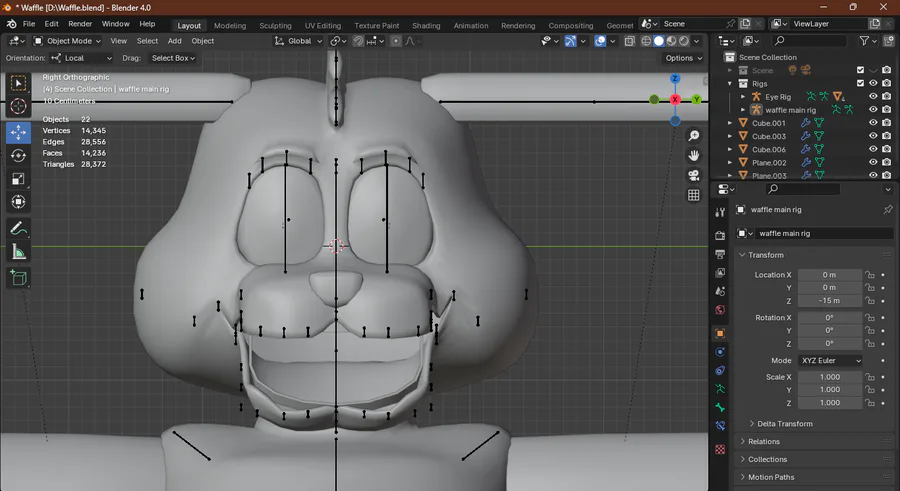This screenshot has height=491, width=900.
Task: Open the Options dropdown
Action: [x=683, y=58]
